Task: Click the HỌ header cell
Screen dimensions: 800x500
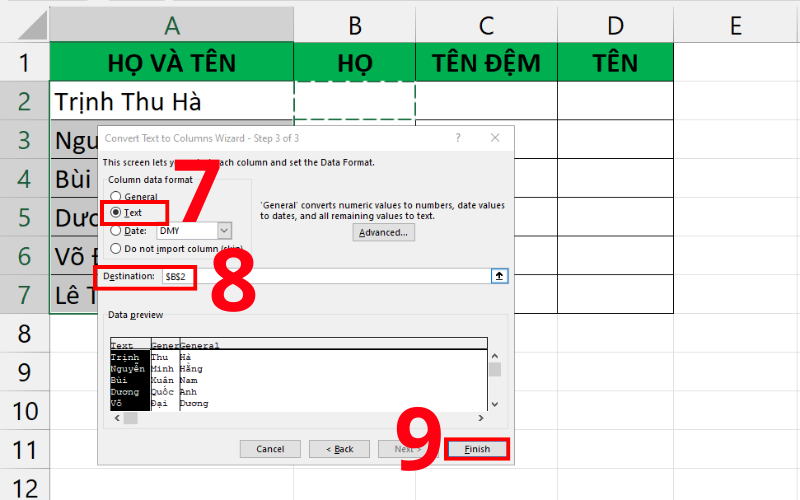Action: coord(355,62)
